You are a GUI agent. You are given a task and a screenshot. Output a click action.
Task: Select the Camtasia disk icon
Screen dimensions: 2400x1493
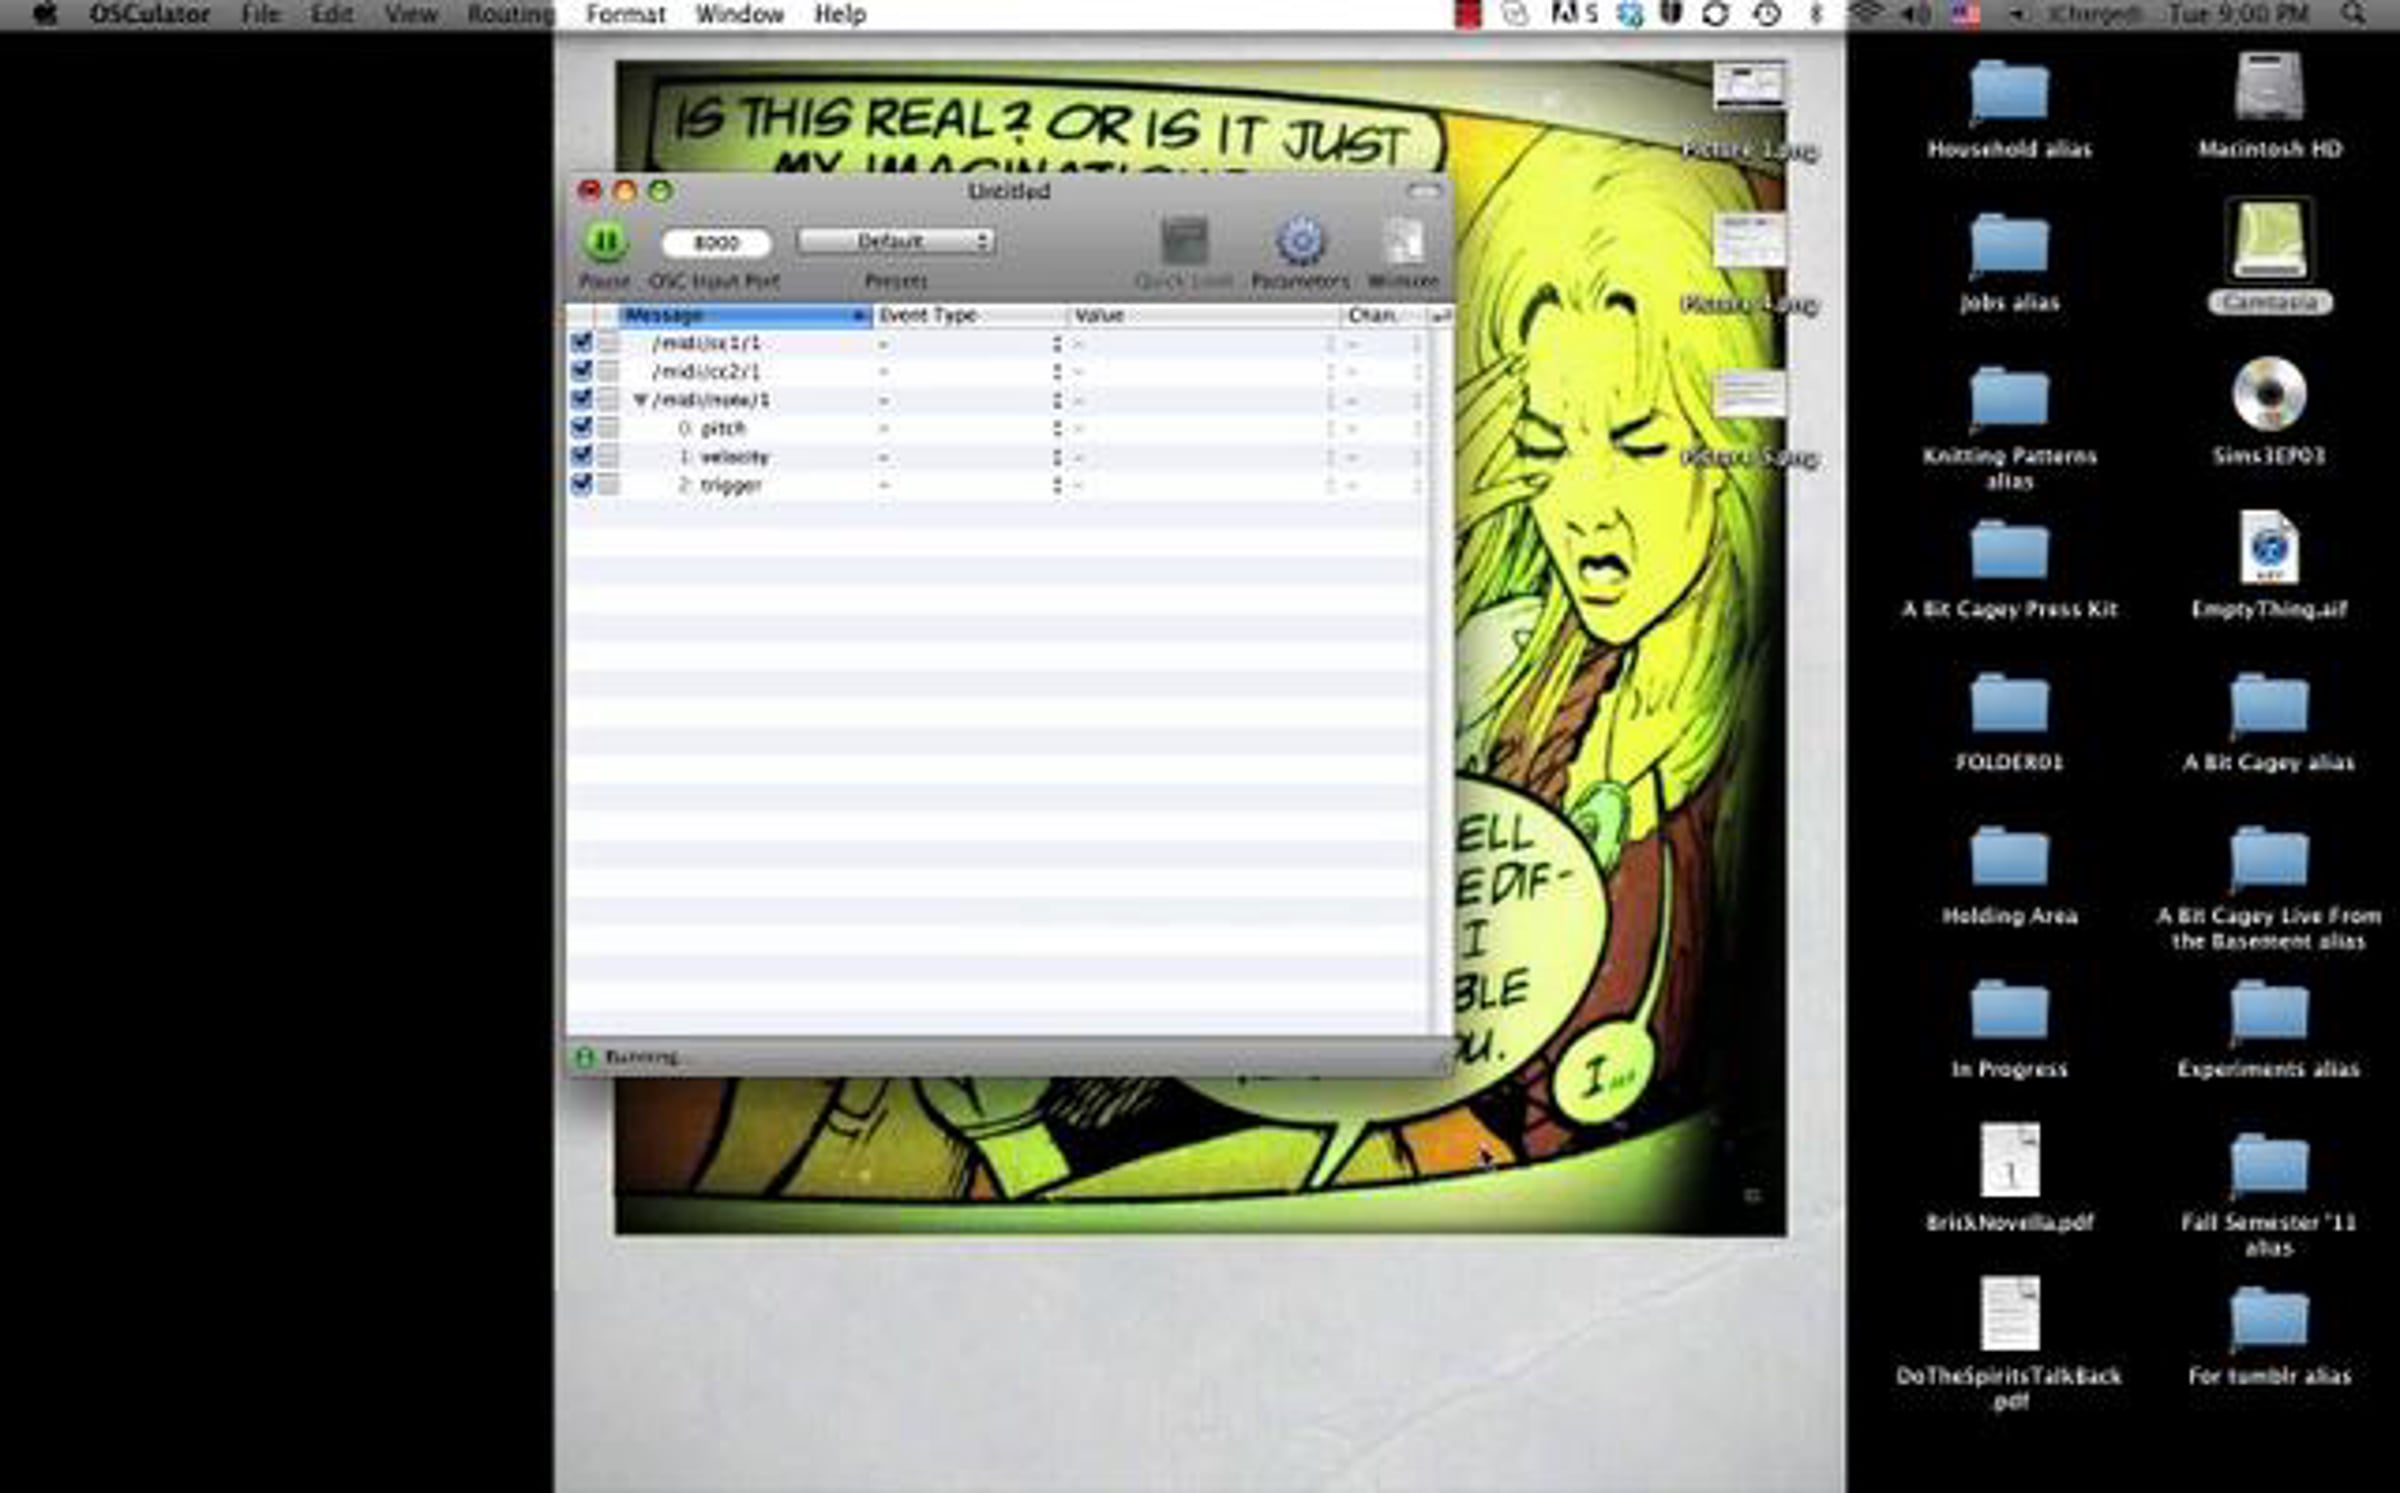point(2269,240)
